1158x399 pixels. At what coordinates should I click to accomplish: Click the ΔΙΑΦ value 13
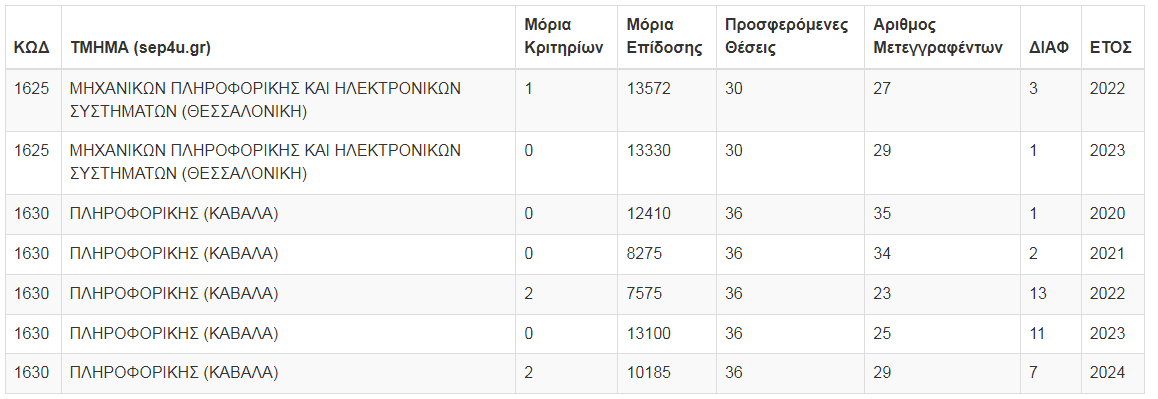[1038, 293]
